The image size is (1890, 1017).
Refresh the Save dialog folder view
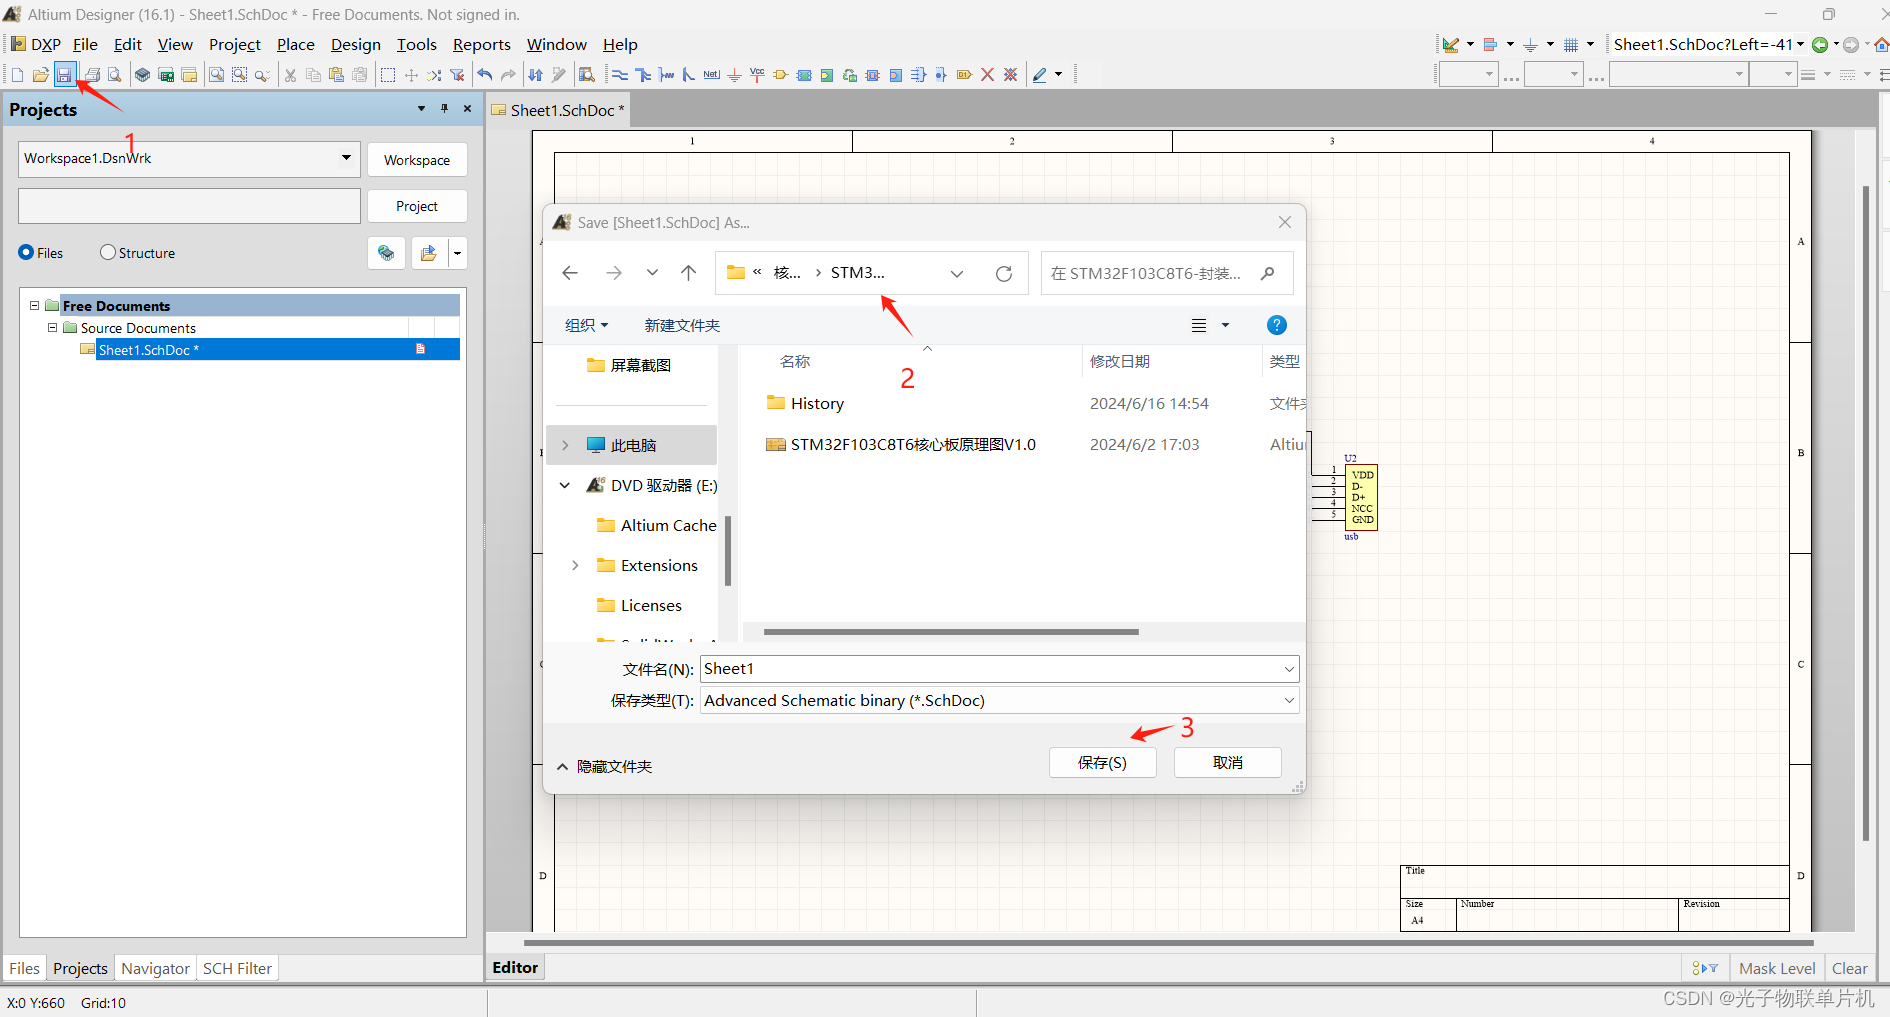tap(1004, 273)
